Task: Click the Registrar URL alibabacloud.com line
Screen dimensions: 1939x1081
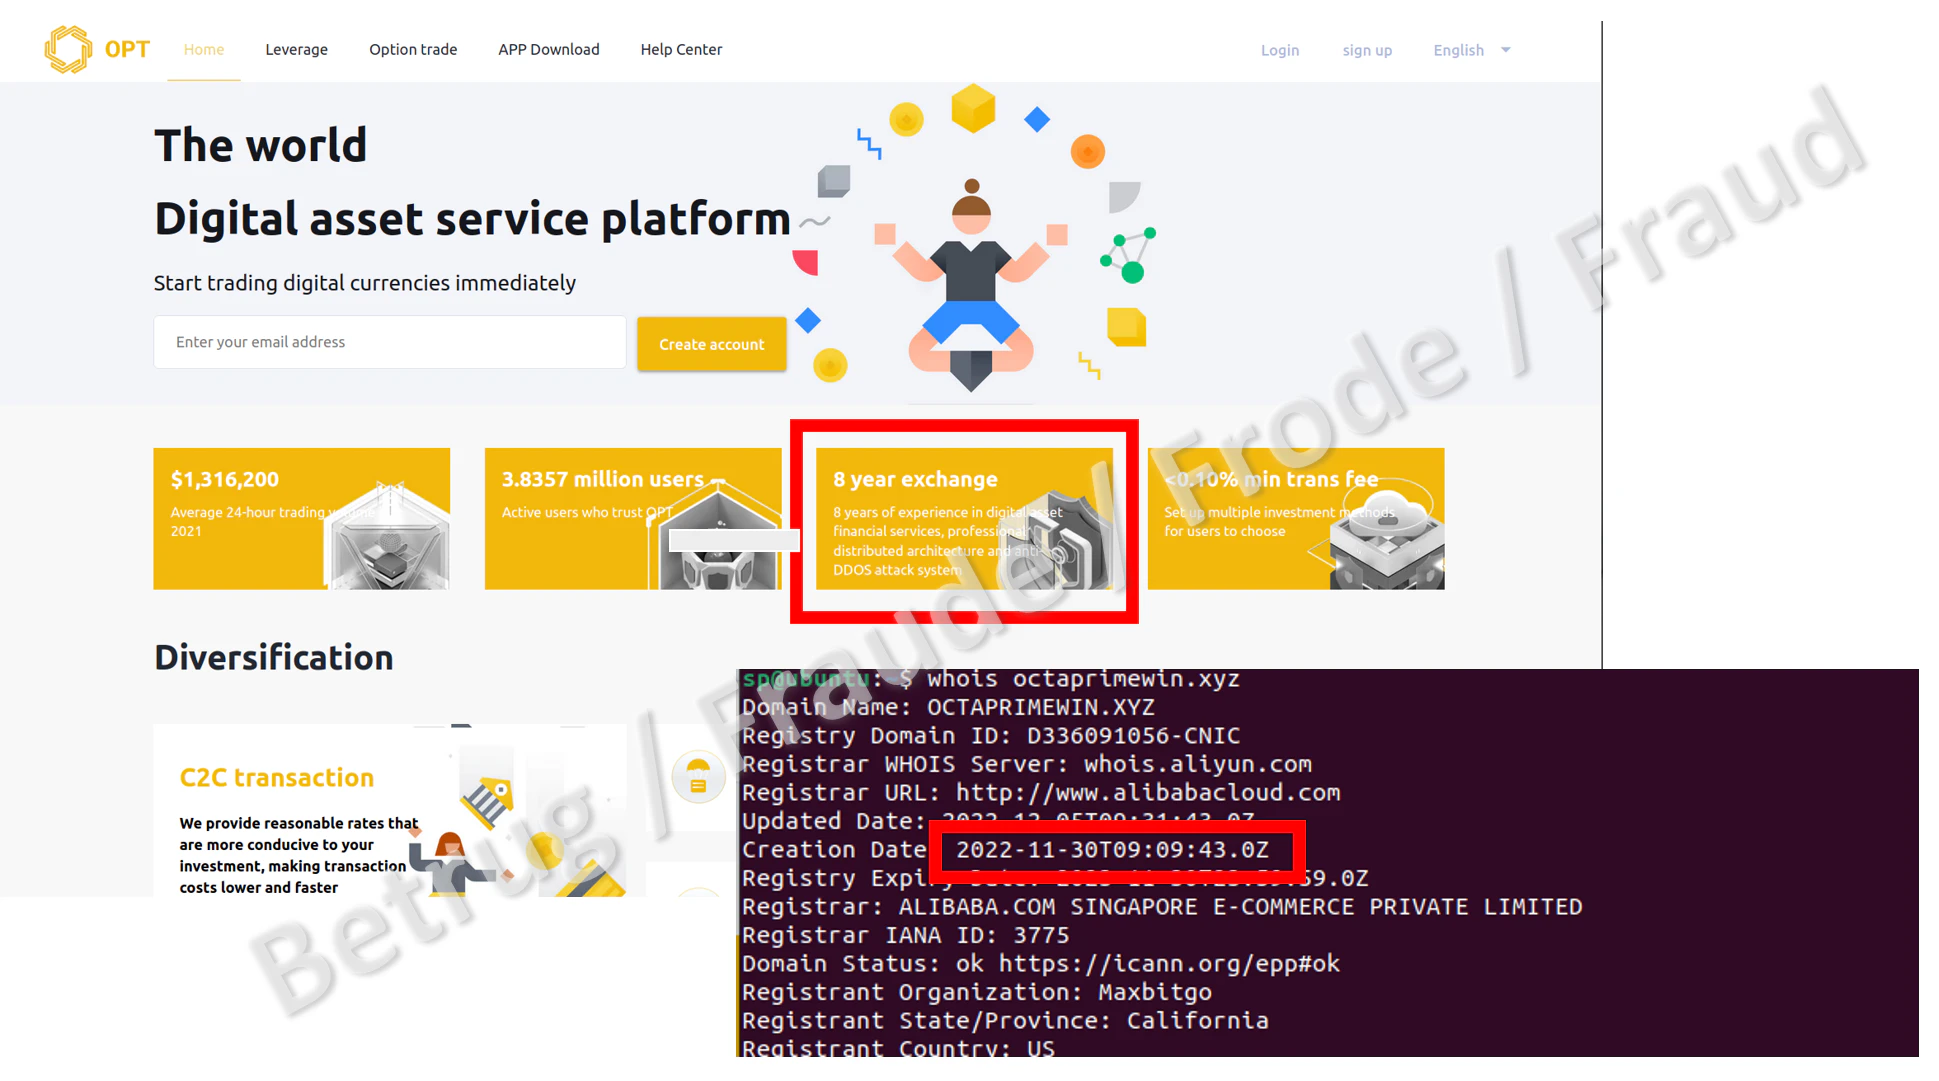Action: [x=1041, y=793]
